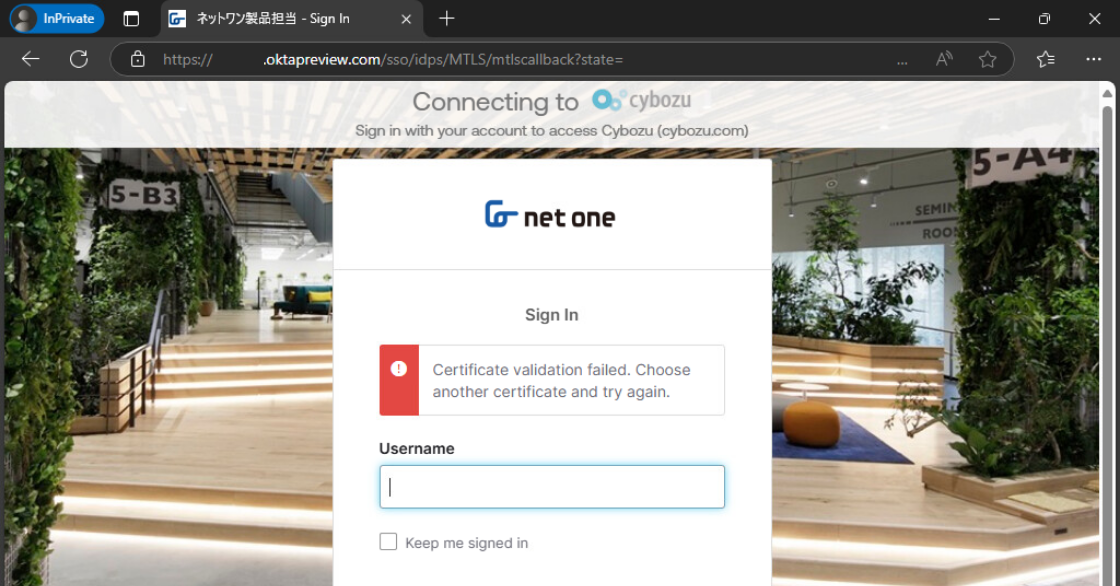Click the InPrivate profile badge

[57, 18]
